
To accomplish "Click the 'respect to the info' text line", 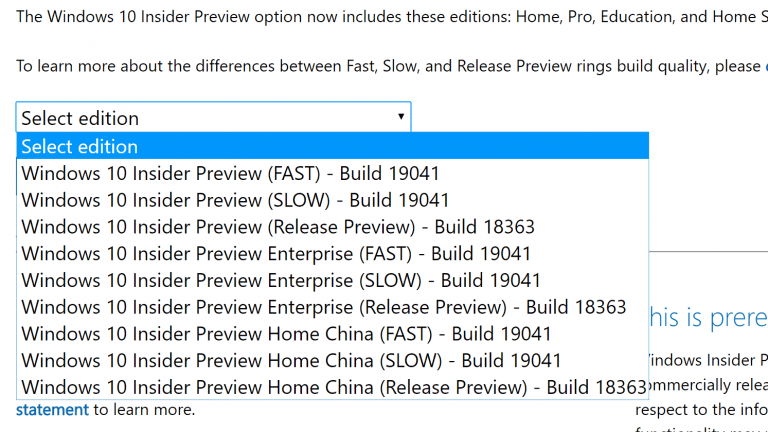I will coord(702,407).
